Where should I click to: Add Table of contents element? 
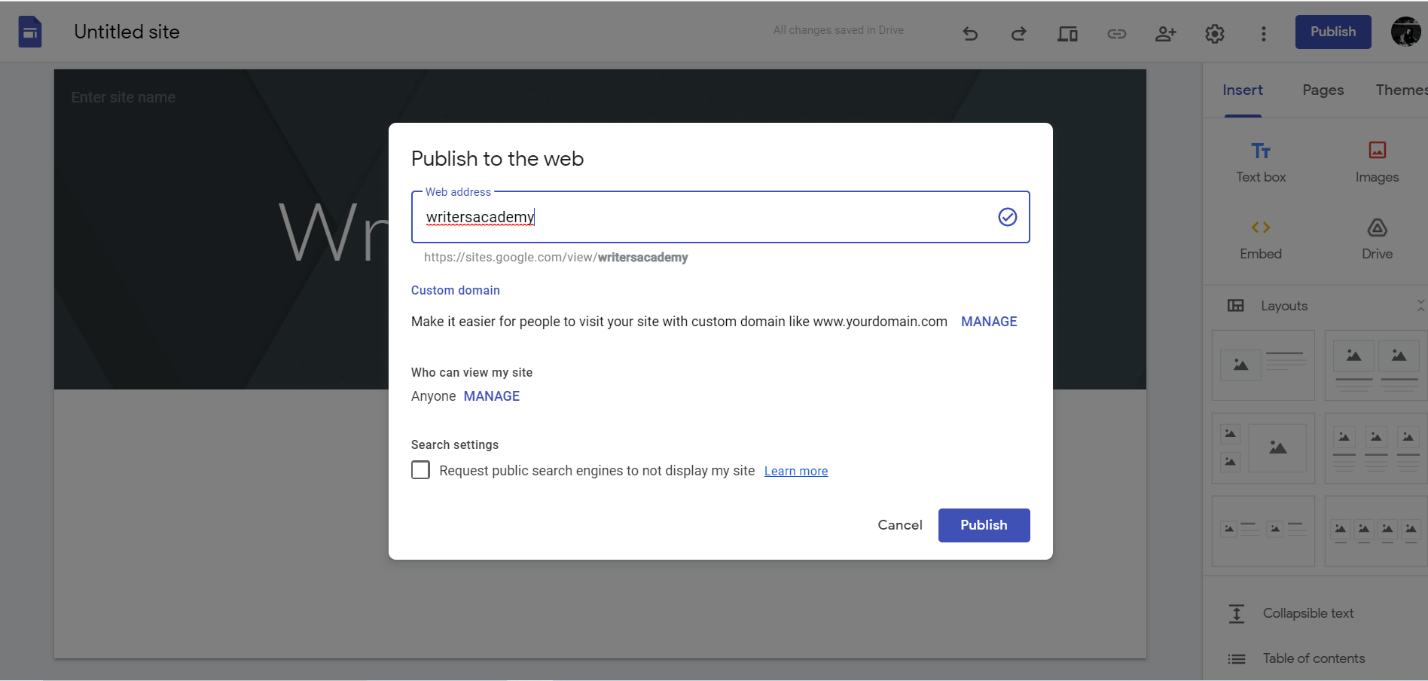(1315, 658)
